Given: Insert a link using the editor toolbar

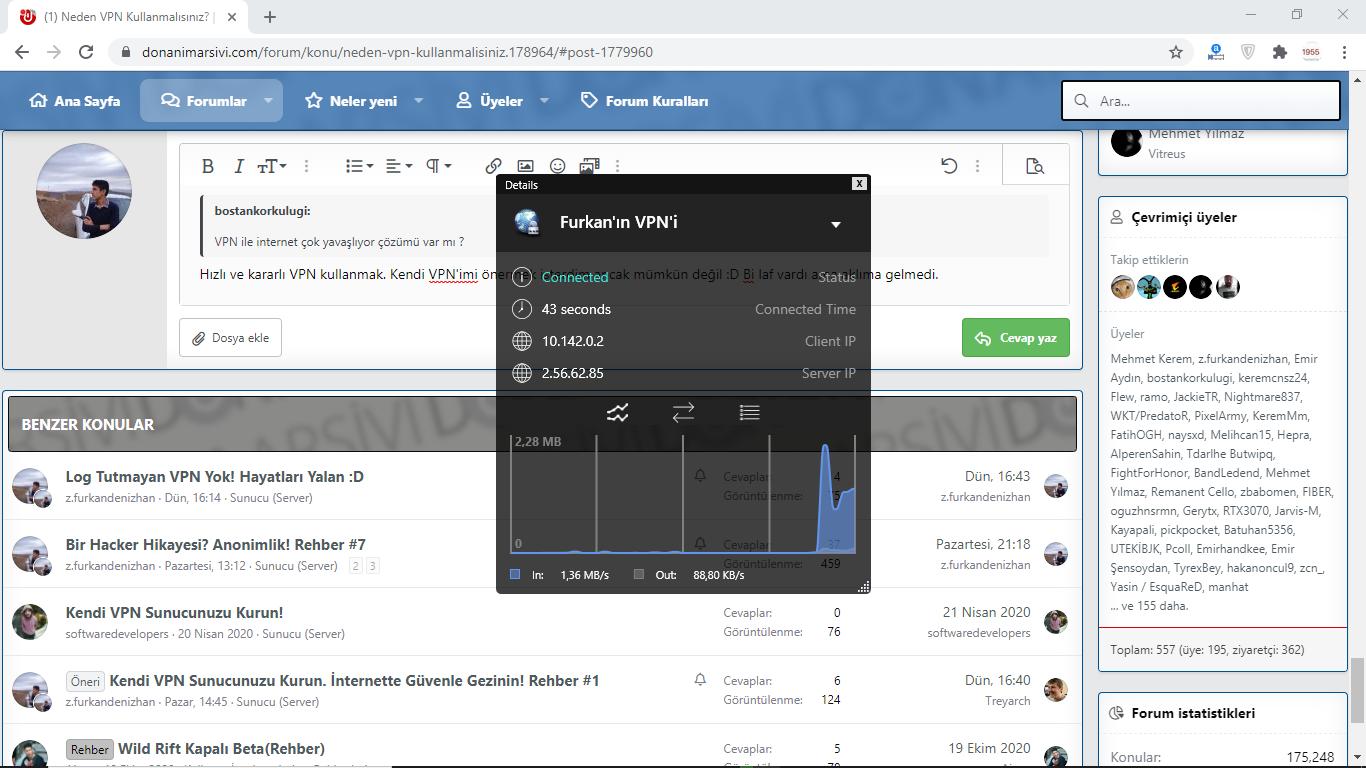Looking at the screenshot, I should click(493, 166).
